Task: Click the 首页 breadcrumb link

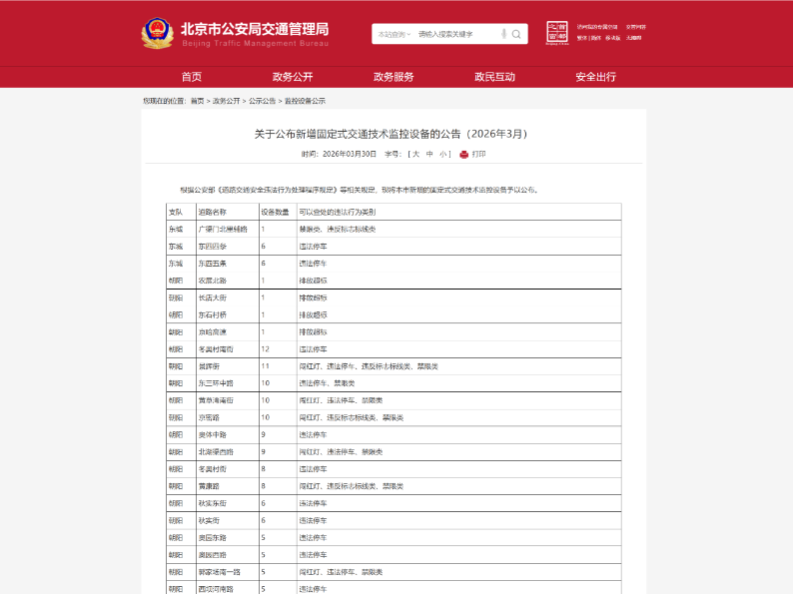Action: click(197, 101)
